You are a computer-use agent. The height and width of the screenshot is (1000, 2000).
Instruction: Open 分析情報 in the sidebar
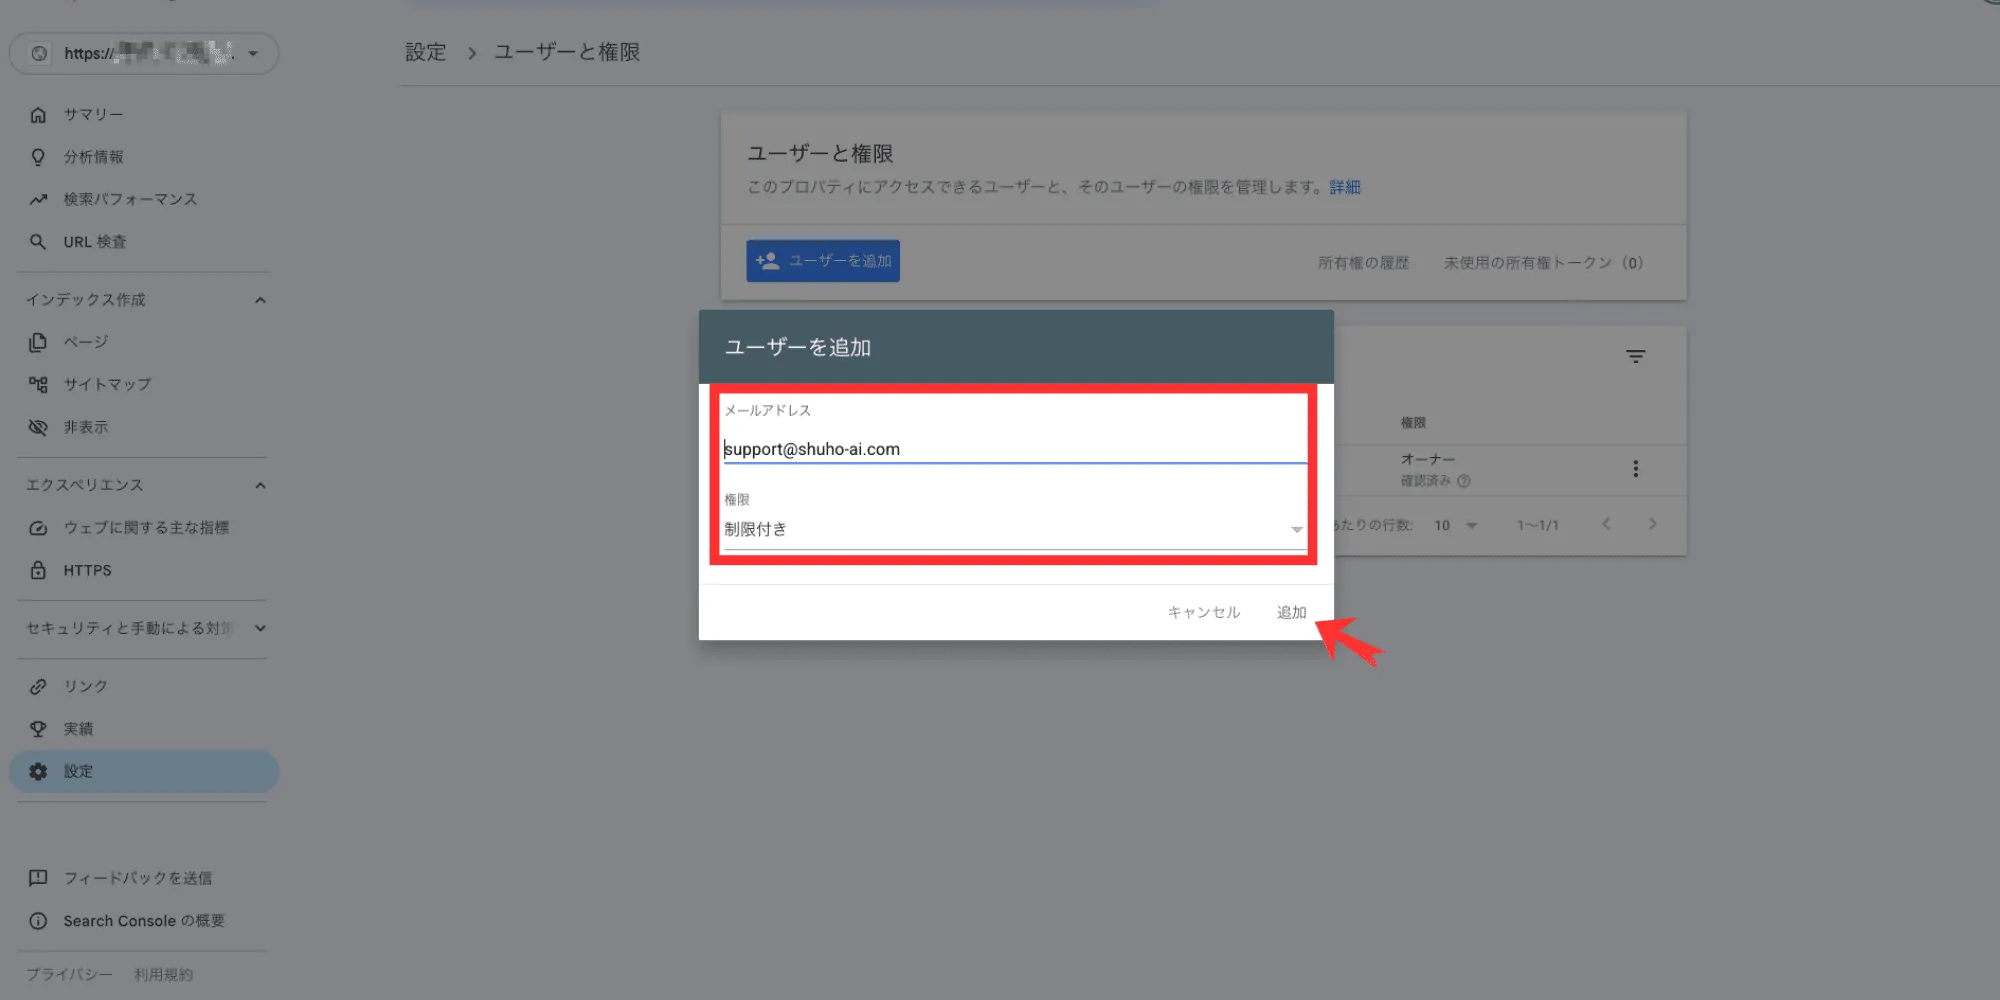(93, 157)
